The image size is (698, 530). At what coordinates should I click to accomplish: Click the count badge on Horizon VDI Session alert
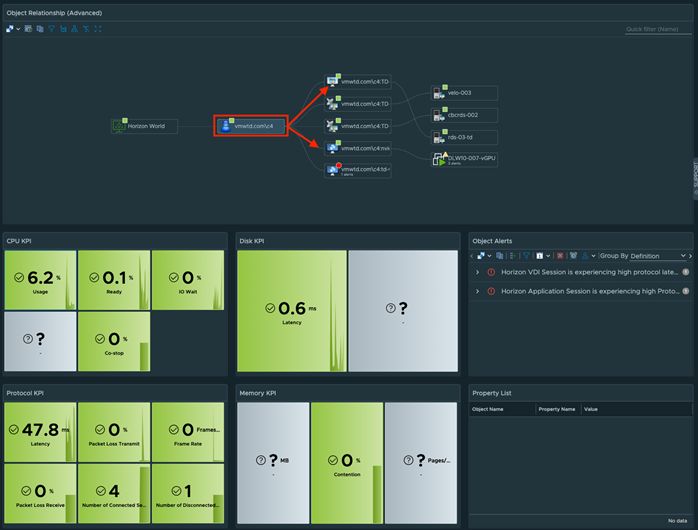point(686,272)
